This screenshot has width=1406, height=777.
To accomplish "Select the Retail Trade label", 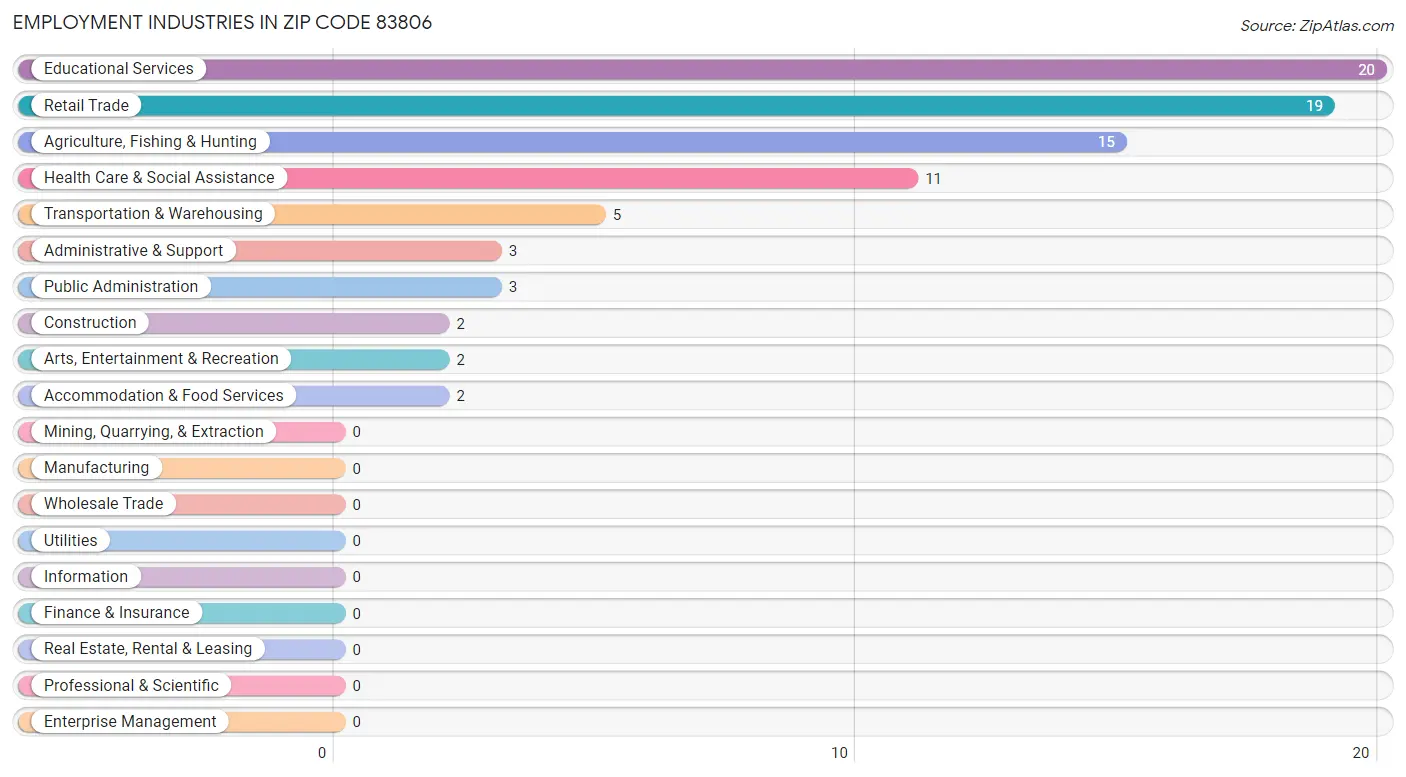I will tap(86, 105).
